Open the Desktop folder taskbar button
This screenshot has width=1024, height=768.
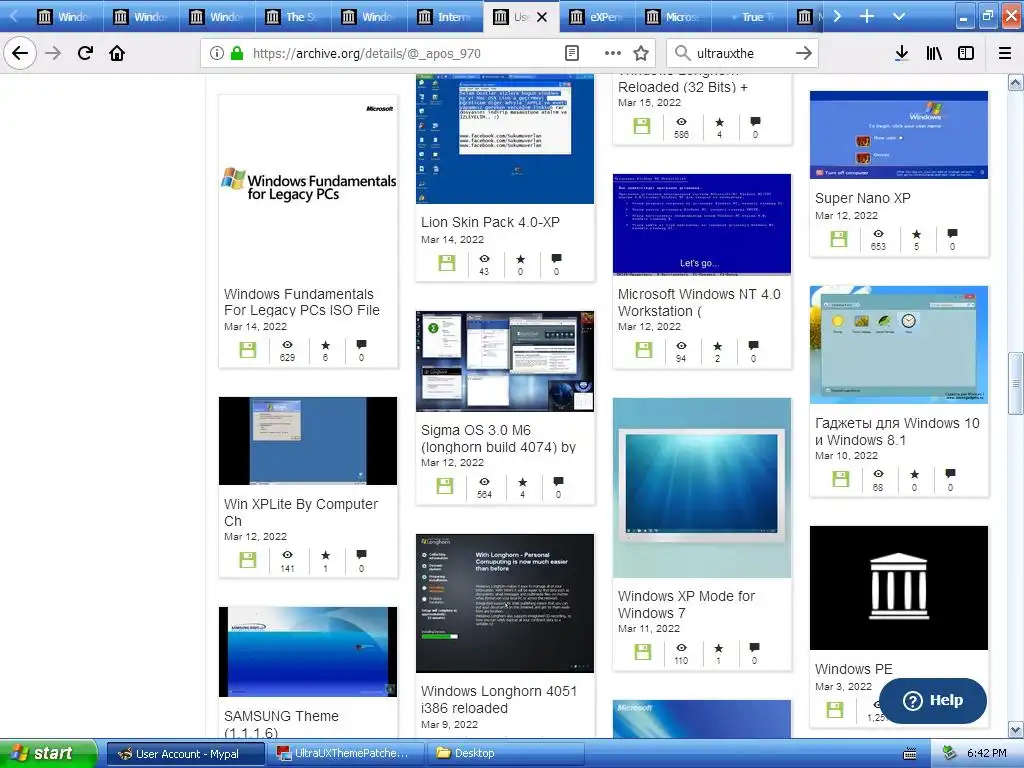tap(505, 754)
